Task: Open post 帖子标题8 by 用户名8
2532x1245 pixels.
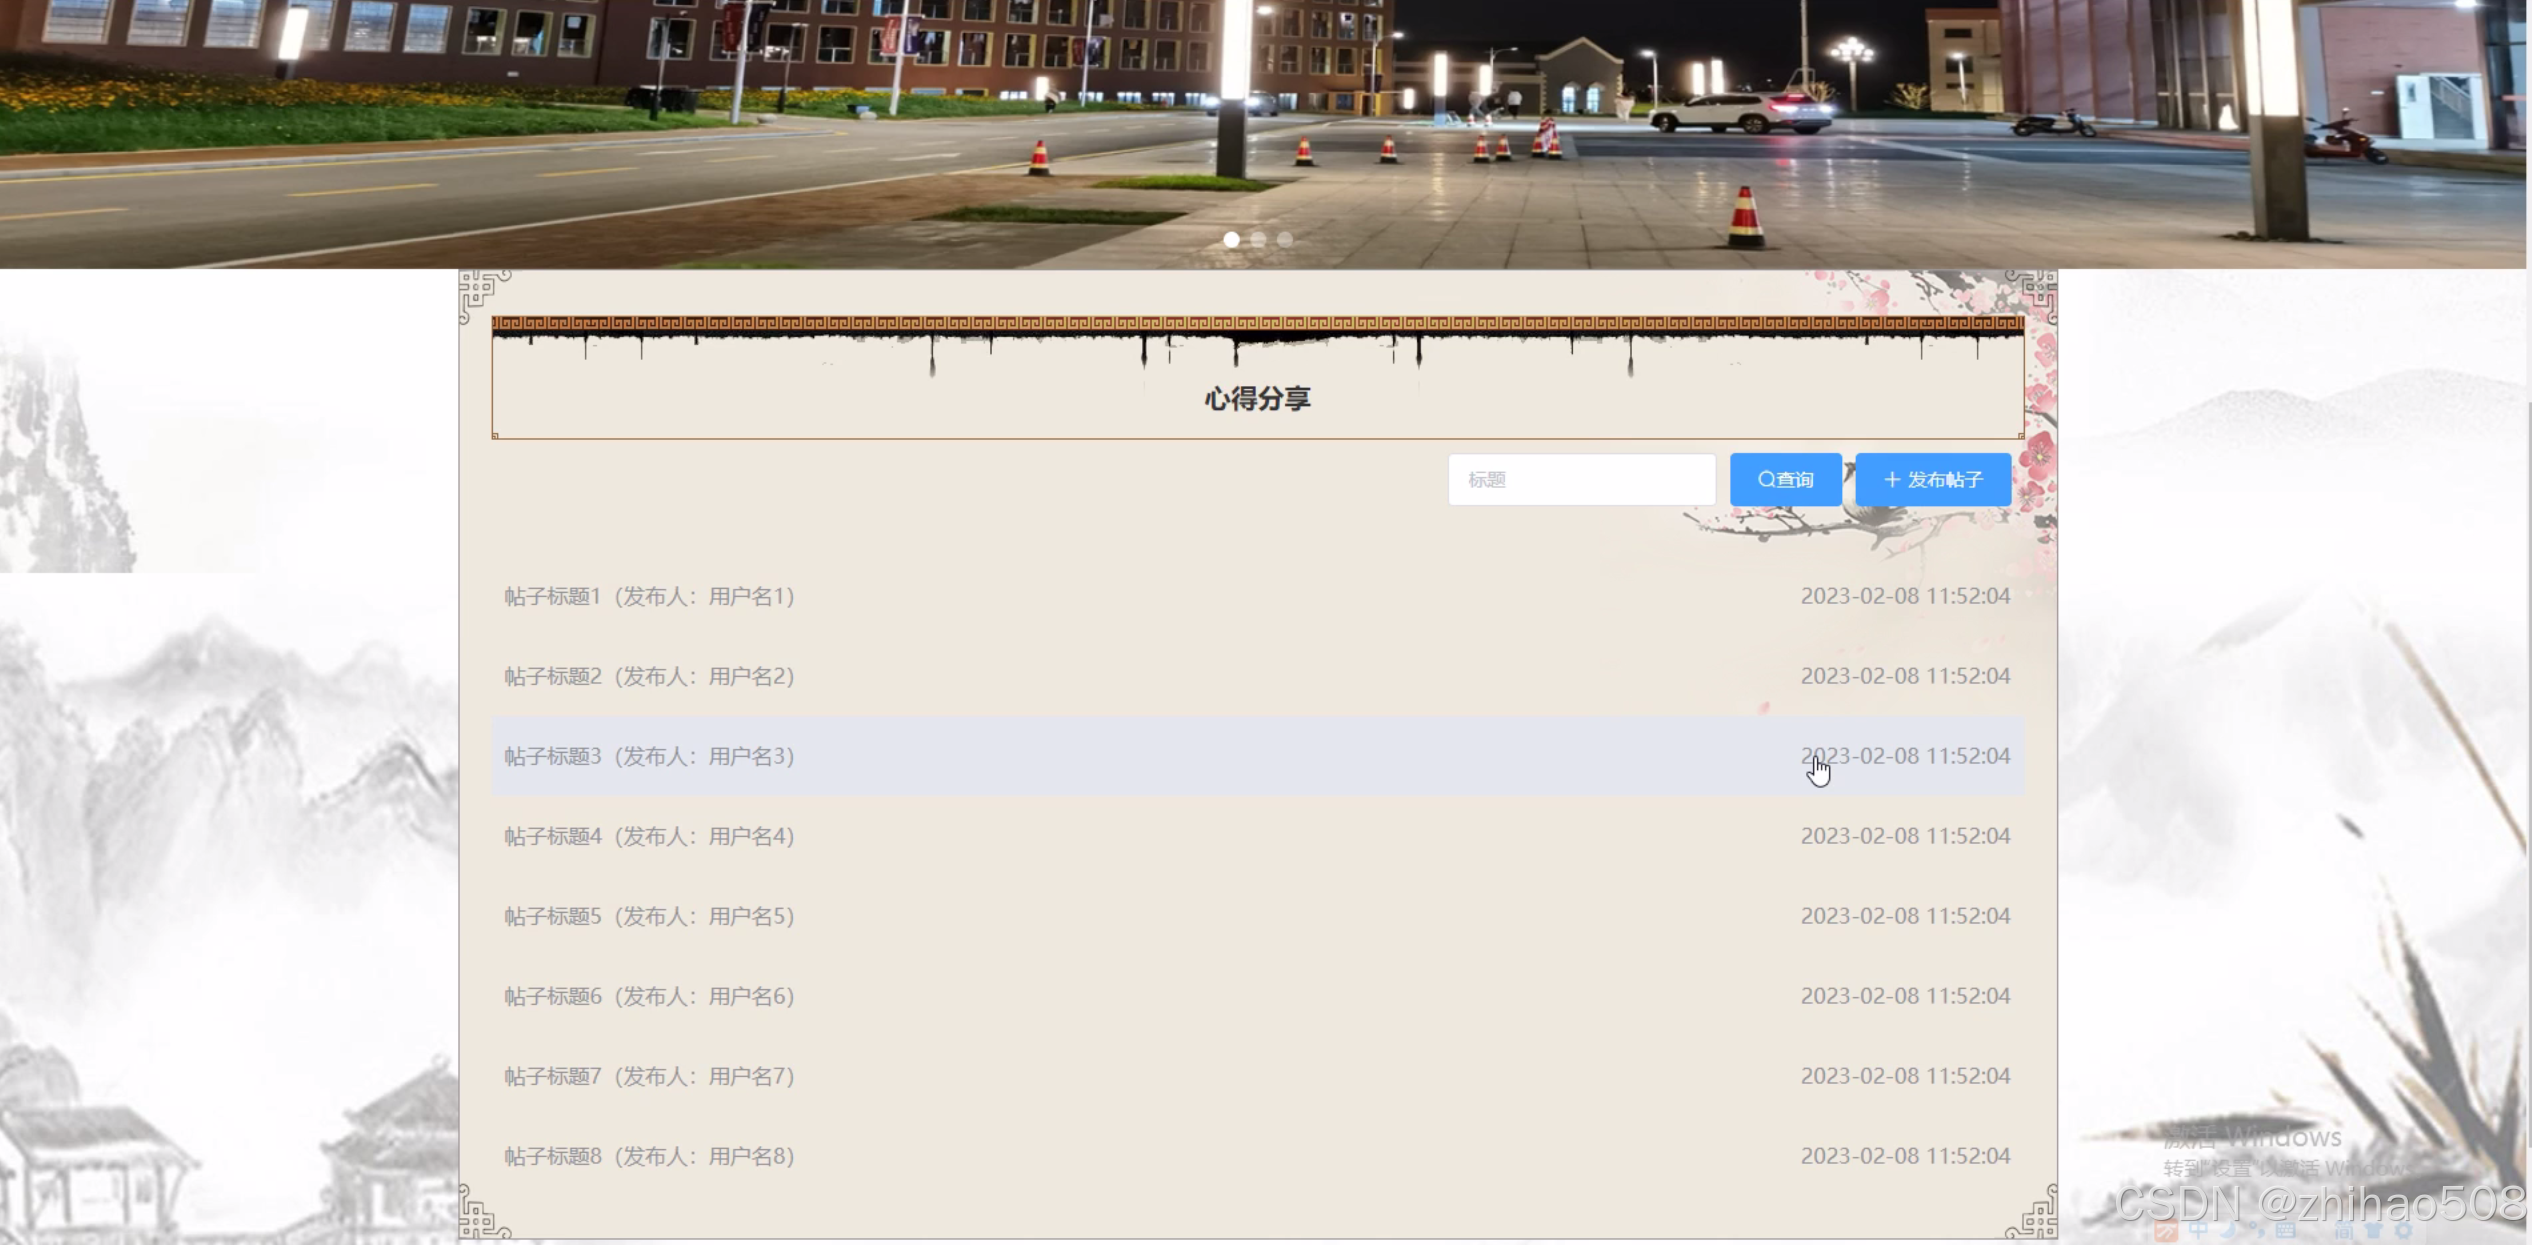Action: [x=649, y=1157]
